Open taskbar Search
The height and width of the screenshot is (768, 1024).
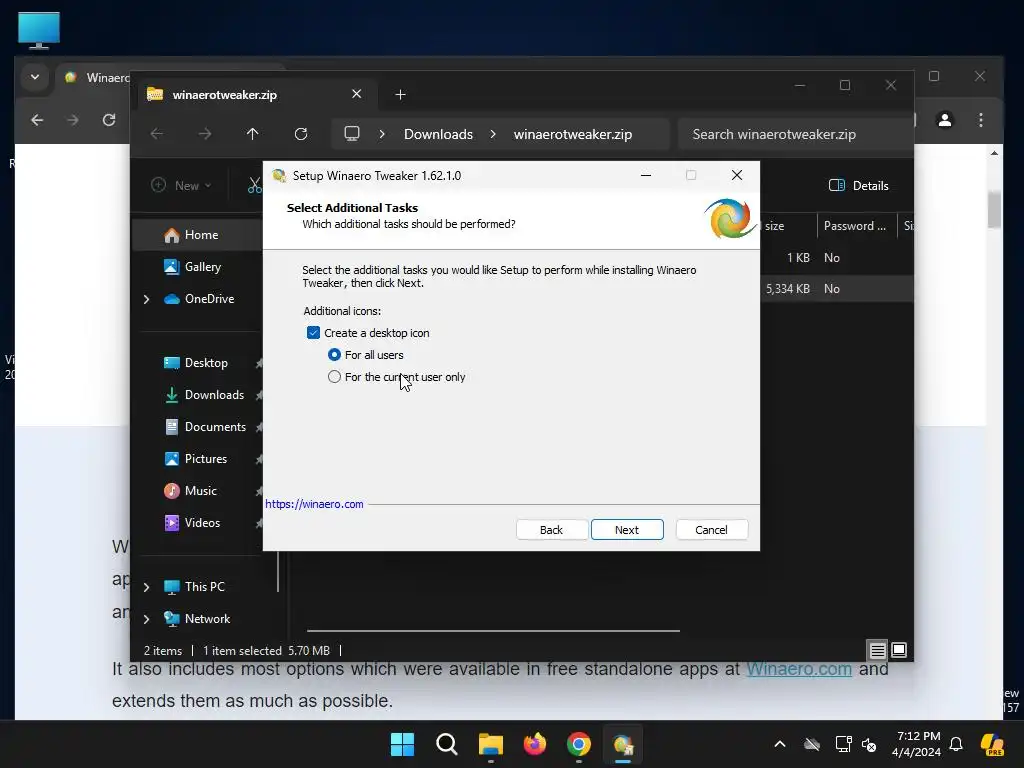pyautogui.click(x=447, y=744)
